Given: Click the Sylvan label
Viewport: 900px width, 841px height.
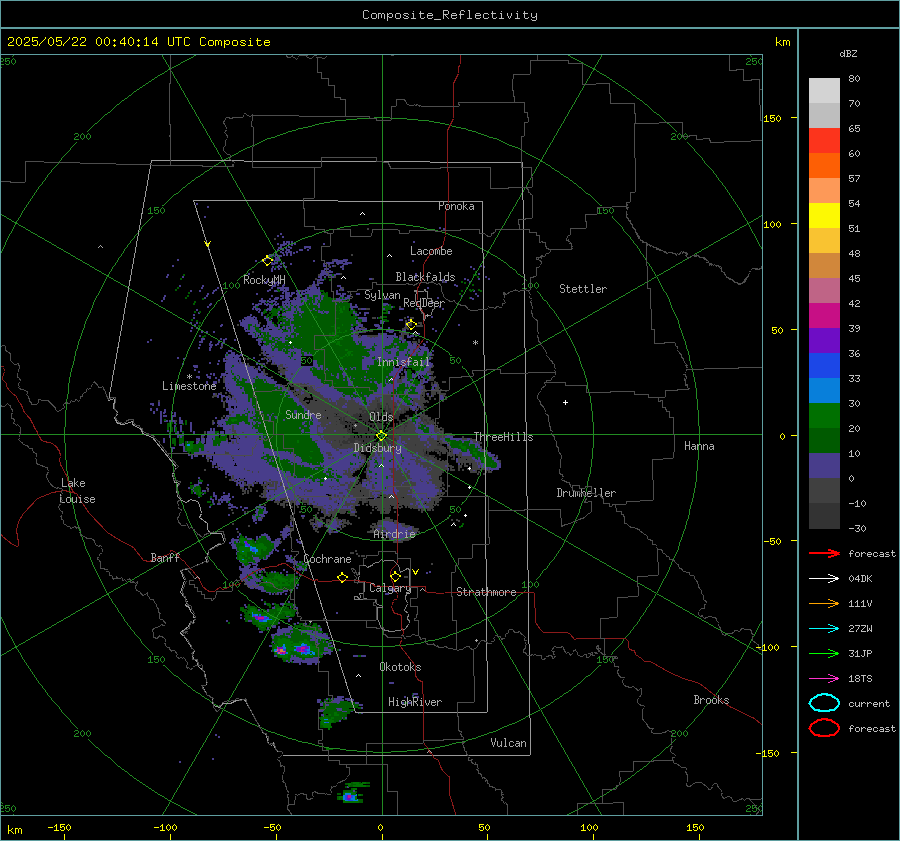Looking at the screenshot, I should point(382,296).
